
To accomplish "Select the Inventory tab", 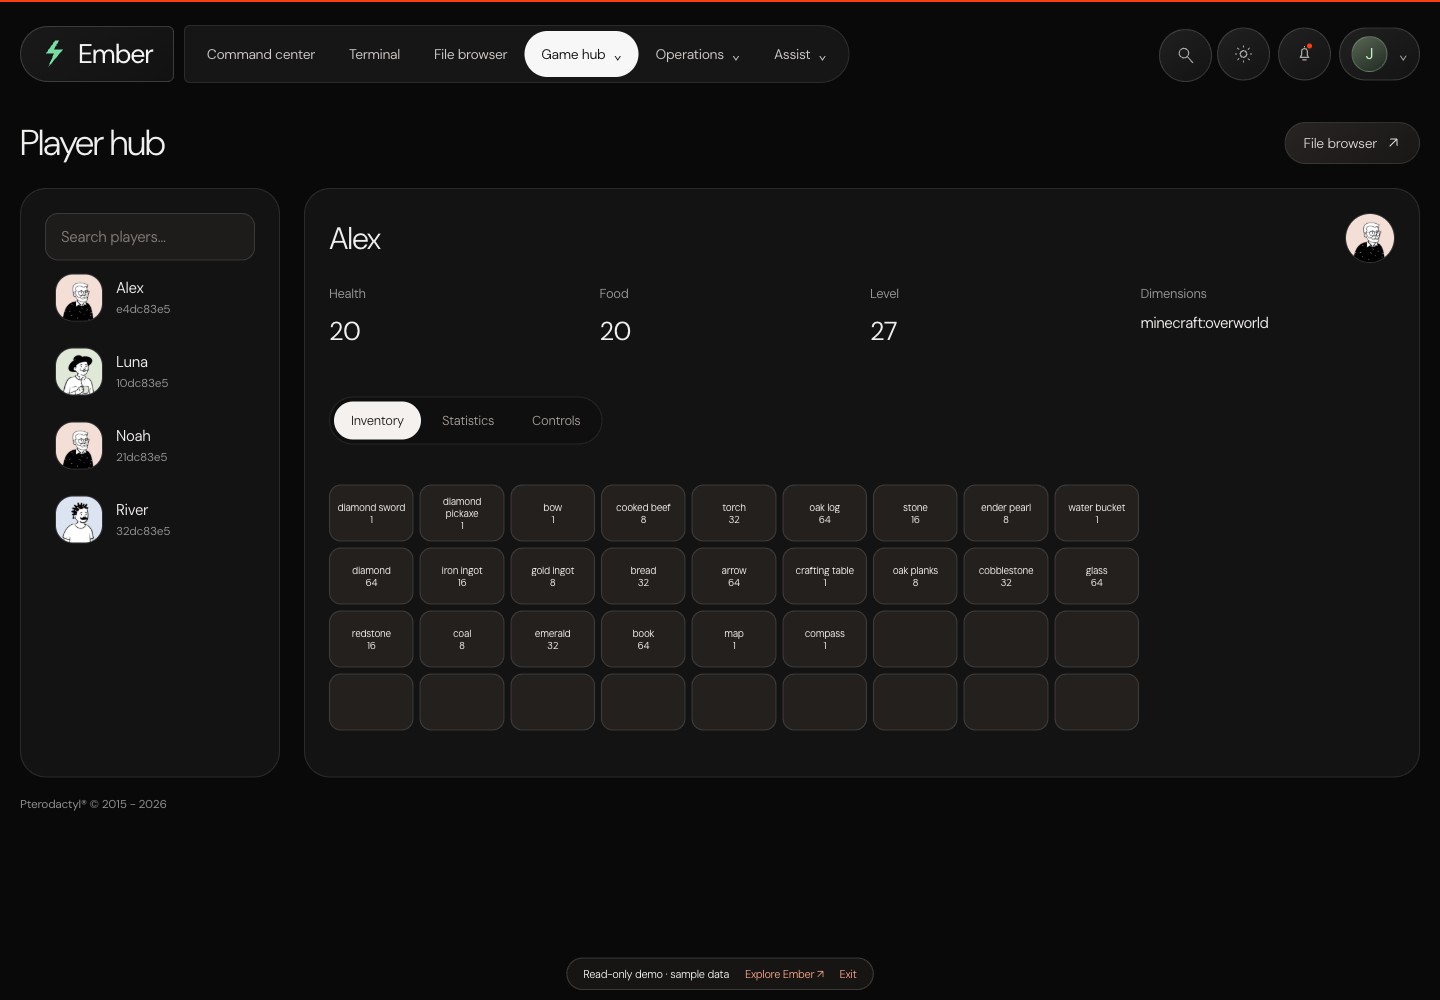I will 377,420.
